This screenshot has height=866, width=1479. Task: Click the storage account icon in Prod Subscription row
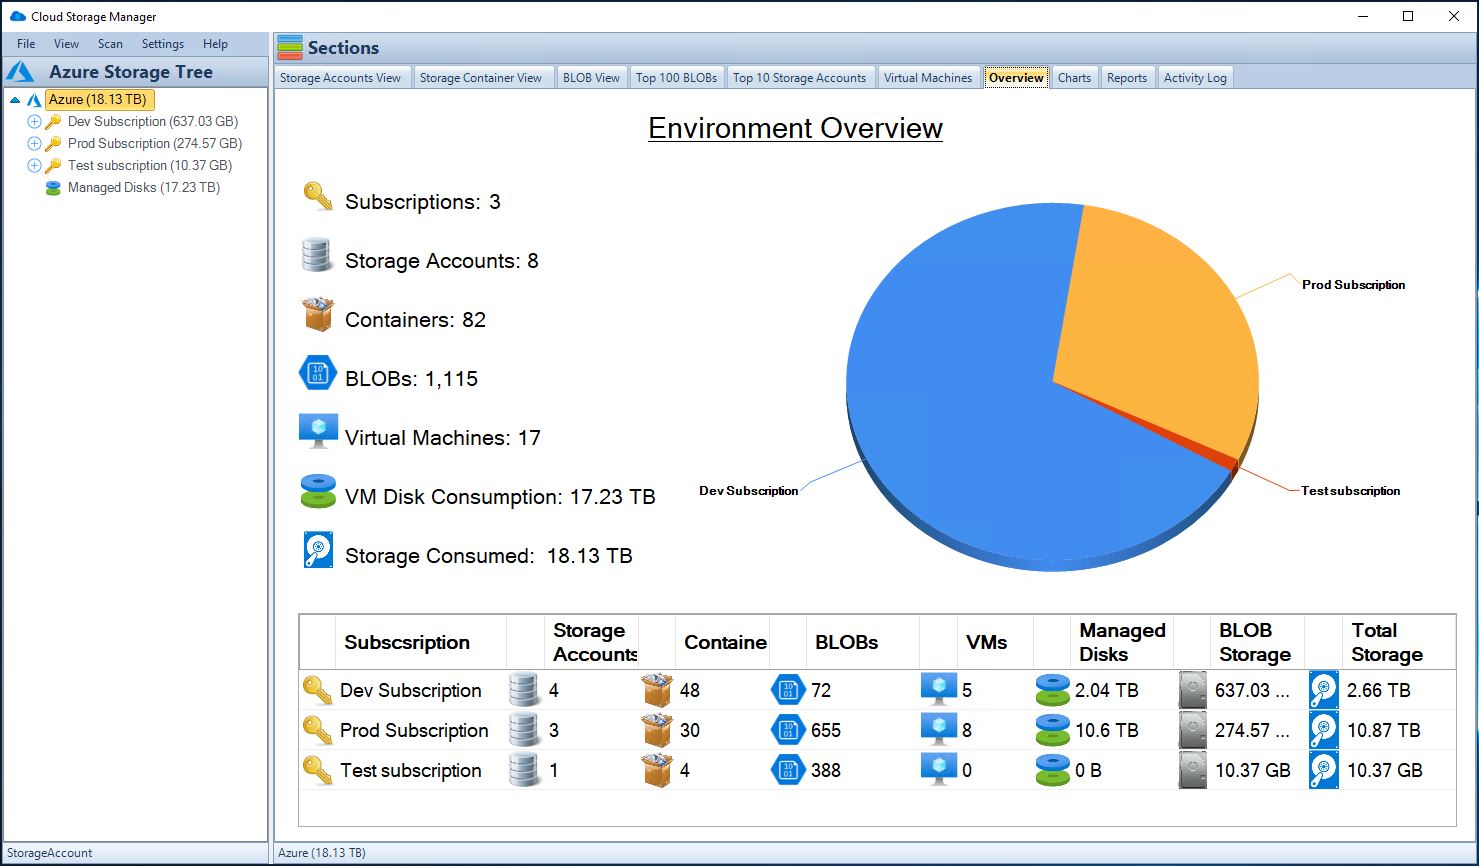(524, 730)
